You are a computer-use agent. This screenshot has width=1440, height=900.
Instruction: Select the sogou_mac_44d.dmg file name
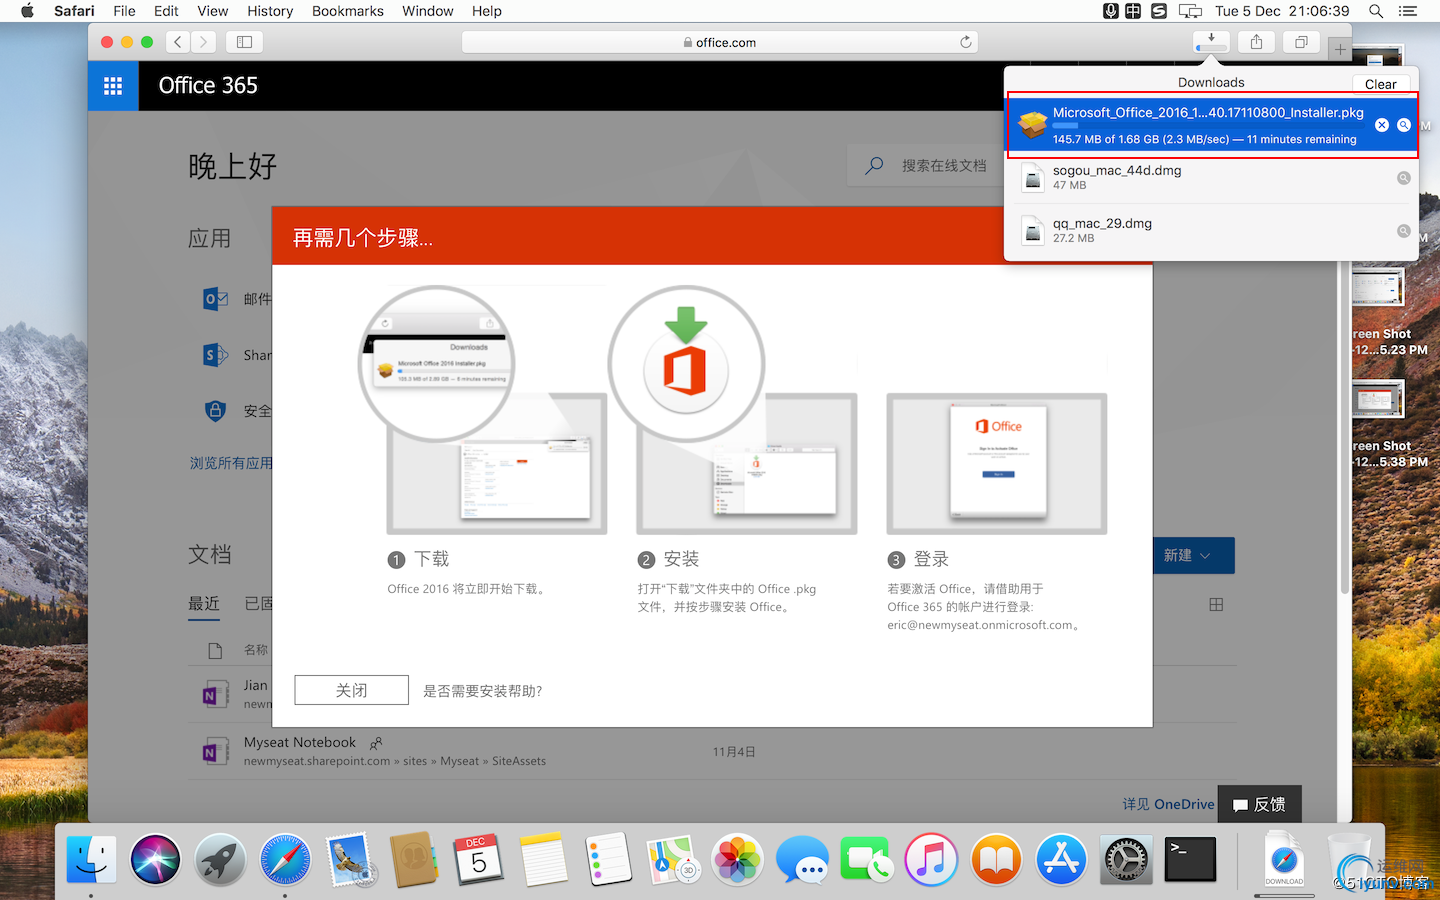point(1117,170)
